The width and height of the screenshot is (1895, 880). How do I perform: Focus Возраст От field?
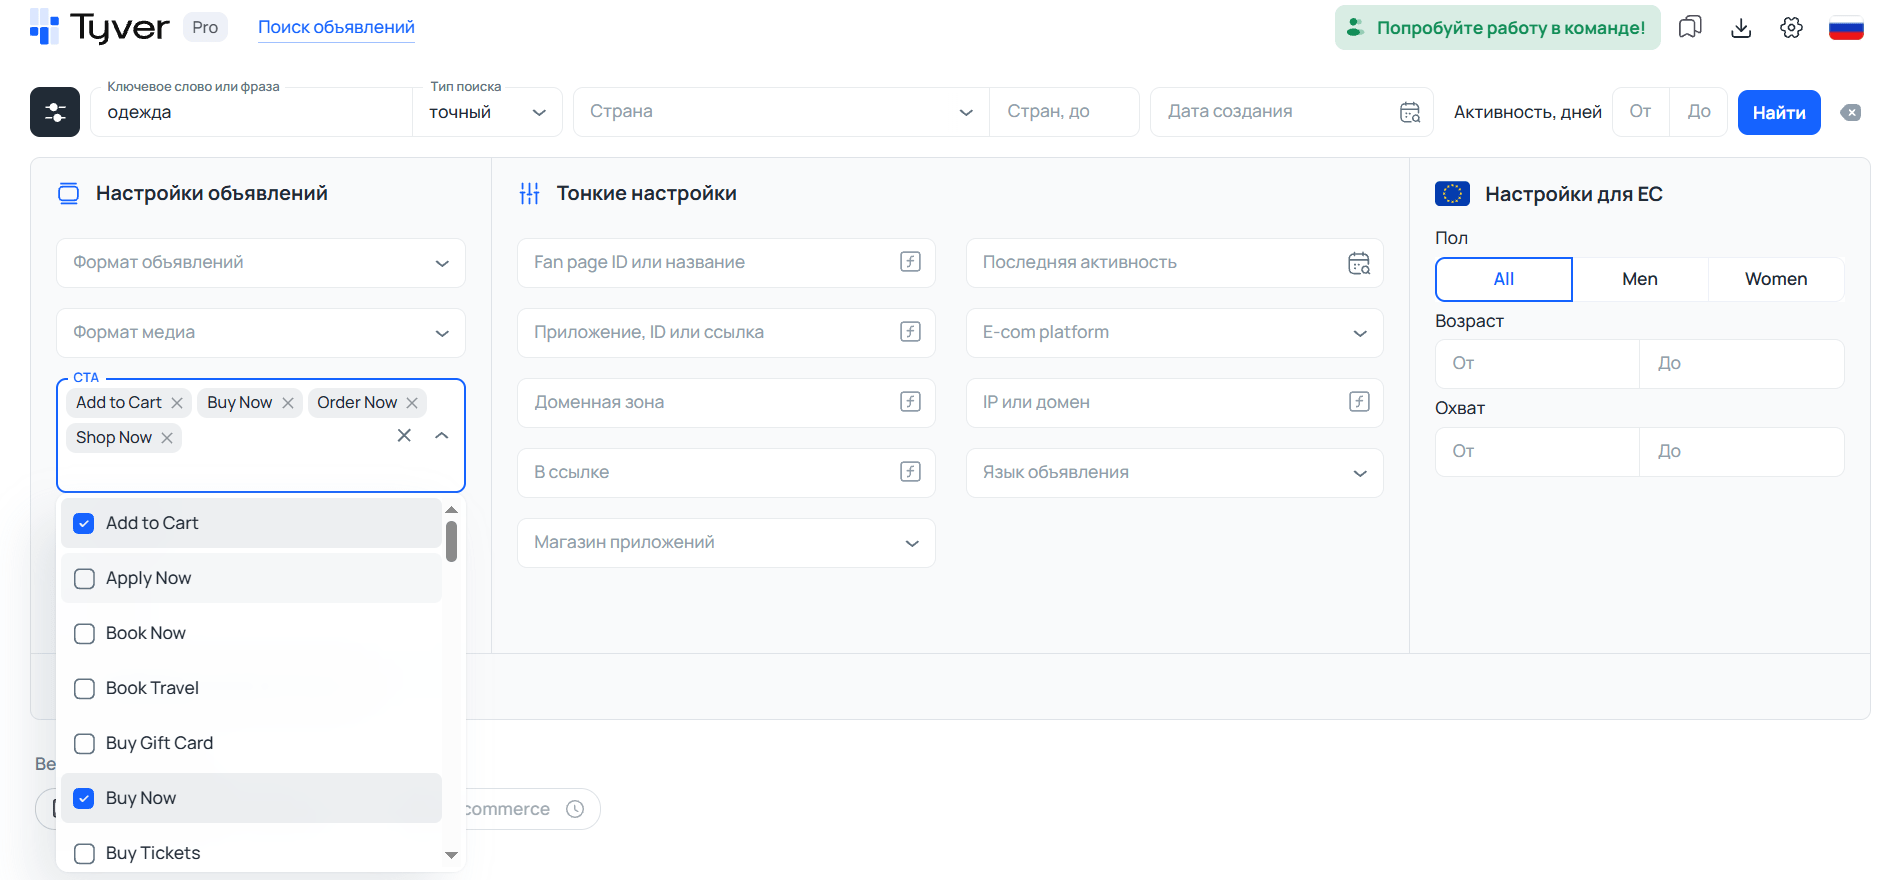click(1537, 364)
